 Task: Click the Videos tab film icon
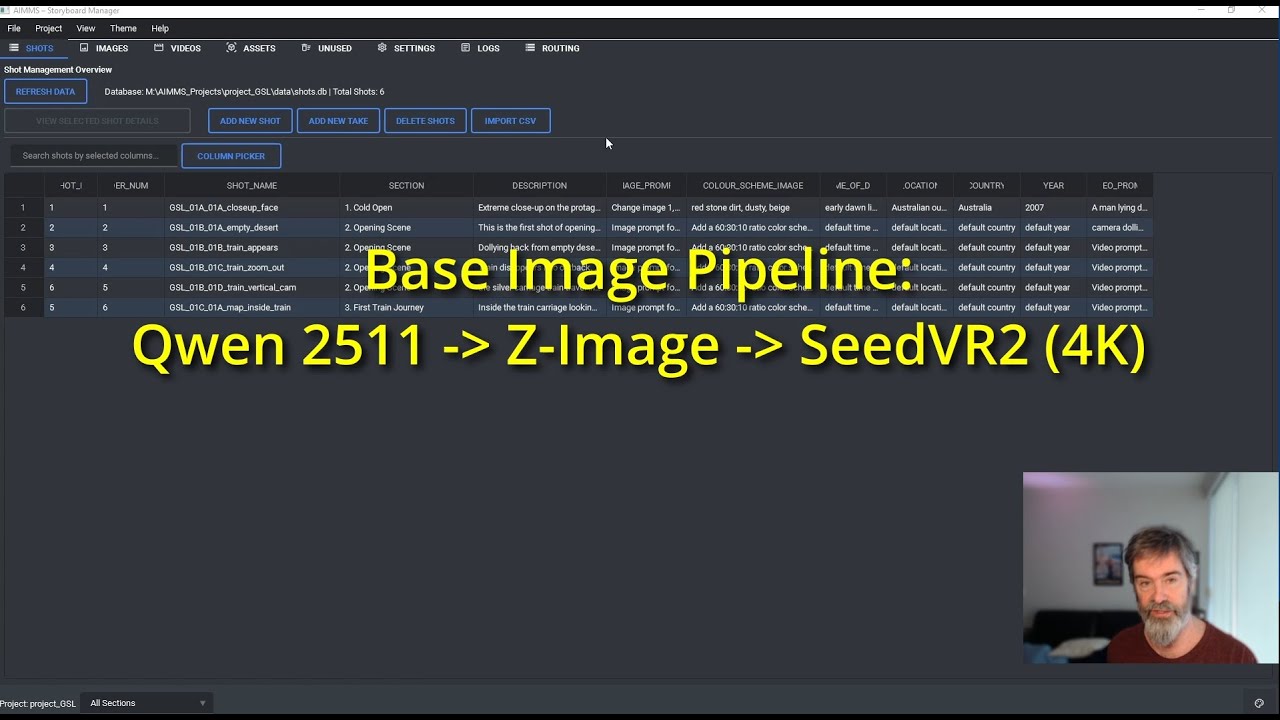click(x=158, y=47)
